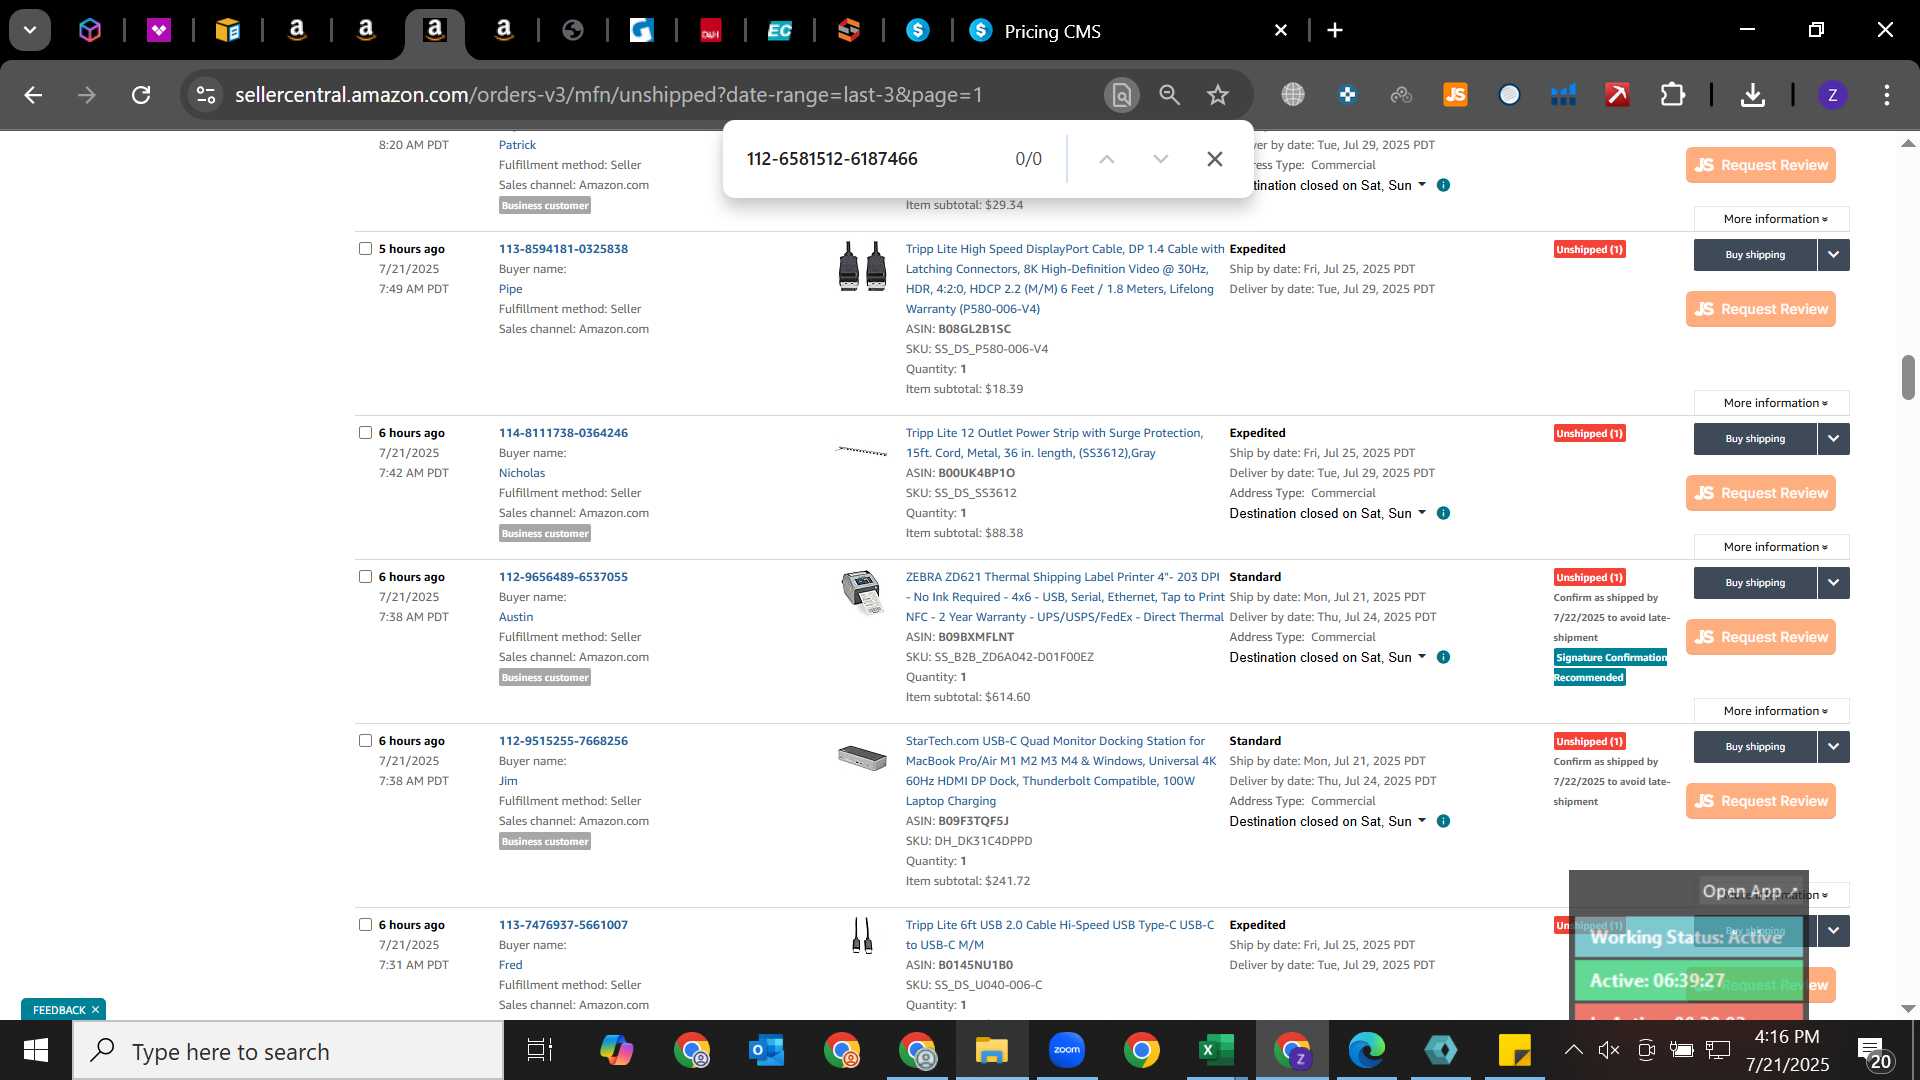
Task: Close the find-in-page bar
Action: pos(1214,159)
